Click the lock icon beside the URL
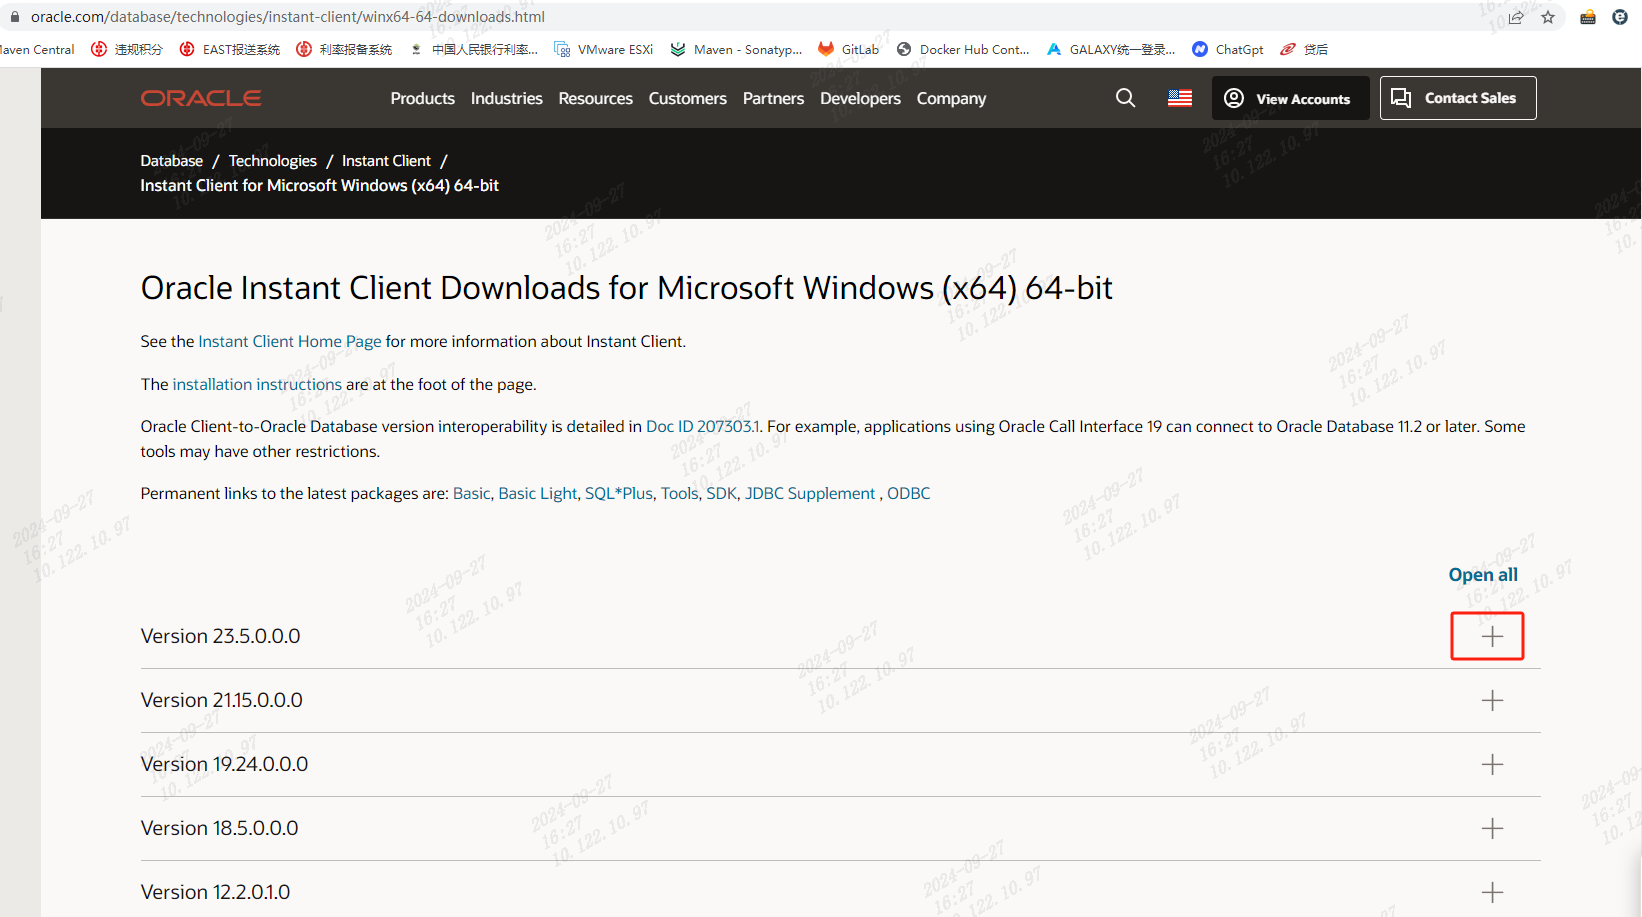The height and width of the screenshot is (917, 1642). 14,17
